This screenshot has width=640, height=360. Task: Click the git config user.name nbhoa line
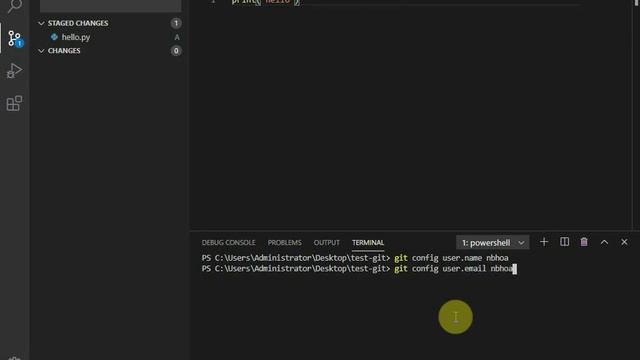coord(355,258)
